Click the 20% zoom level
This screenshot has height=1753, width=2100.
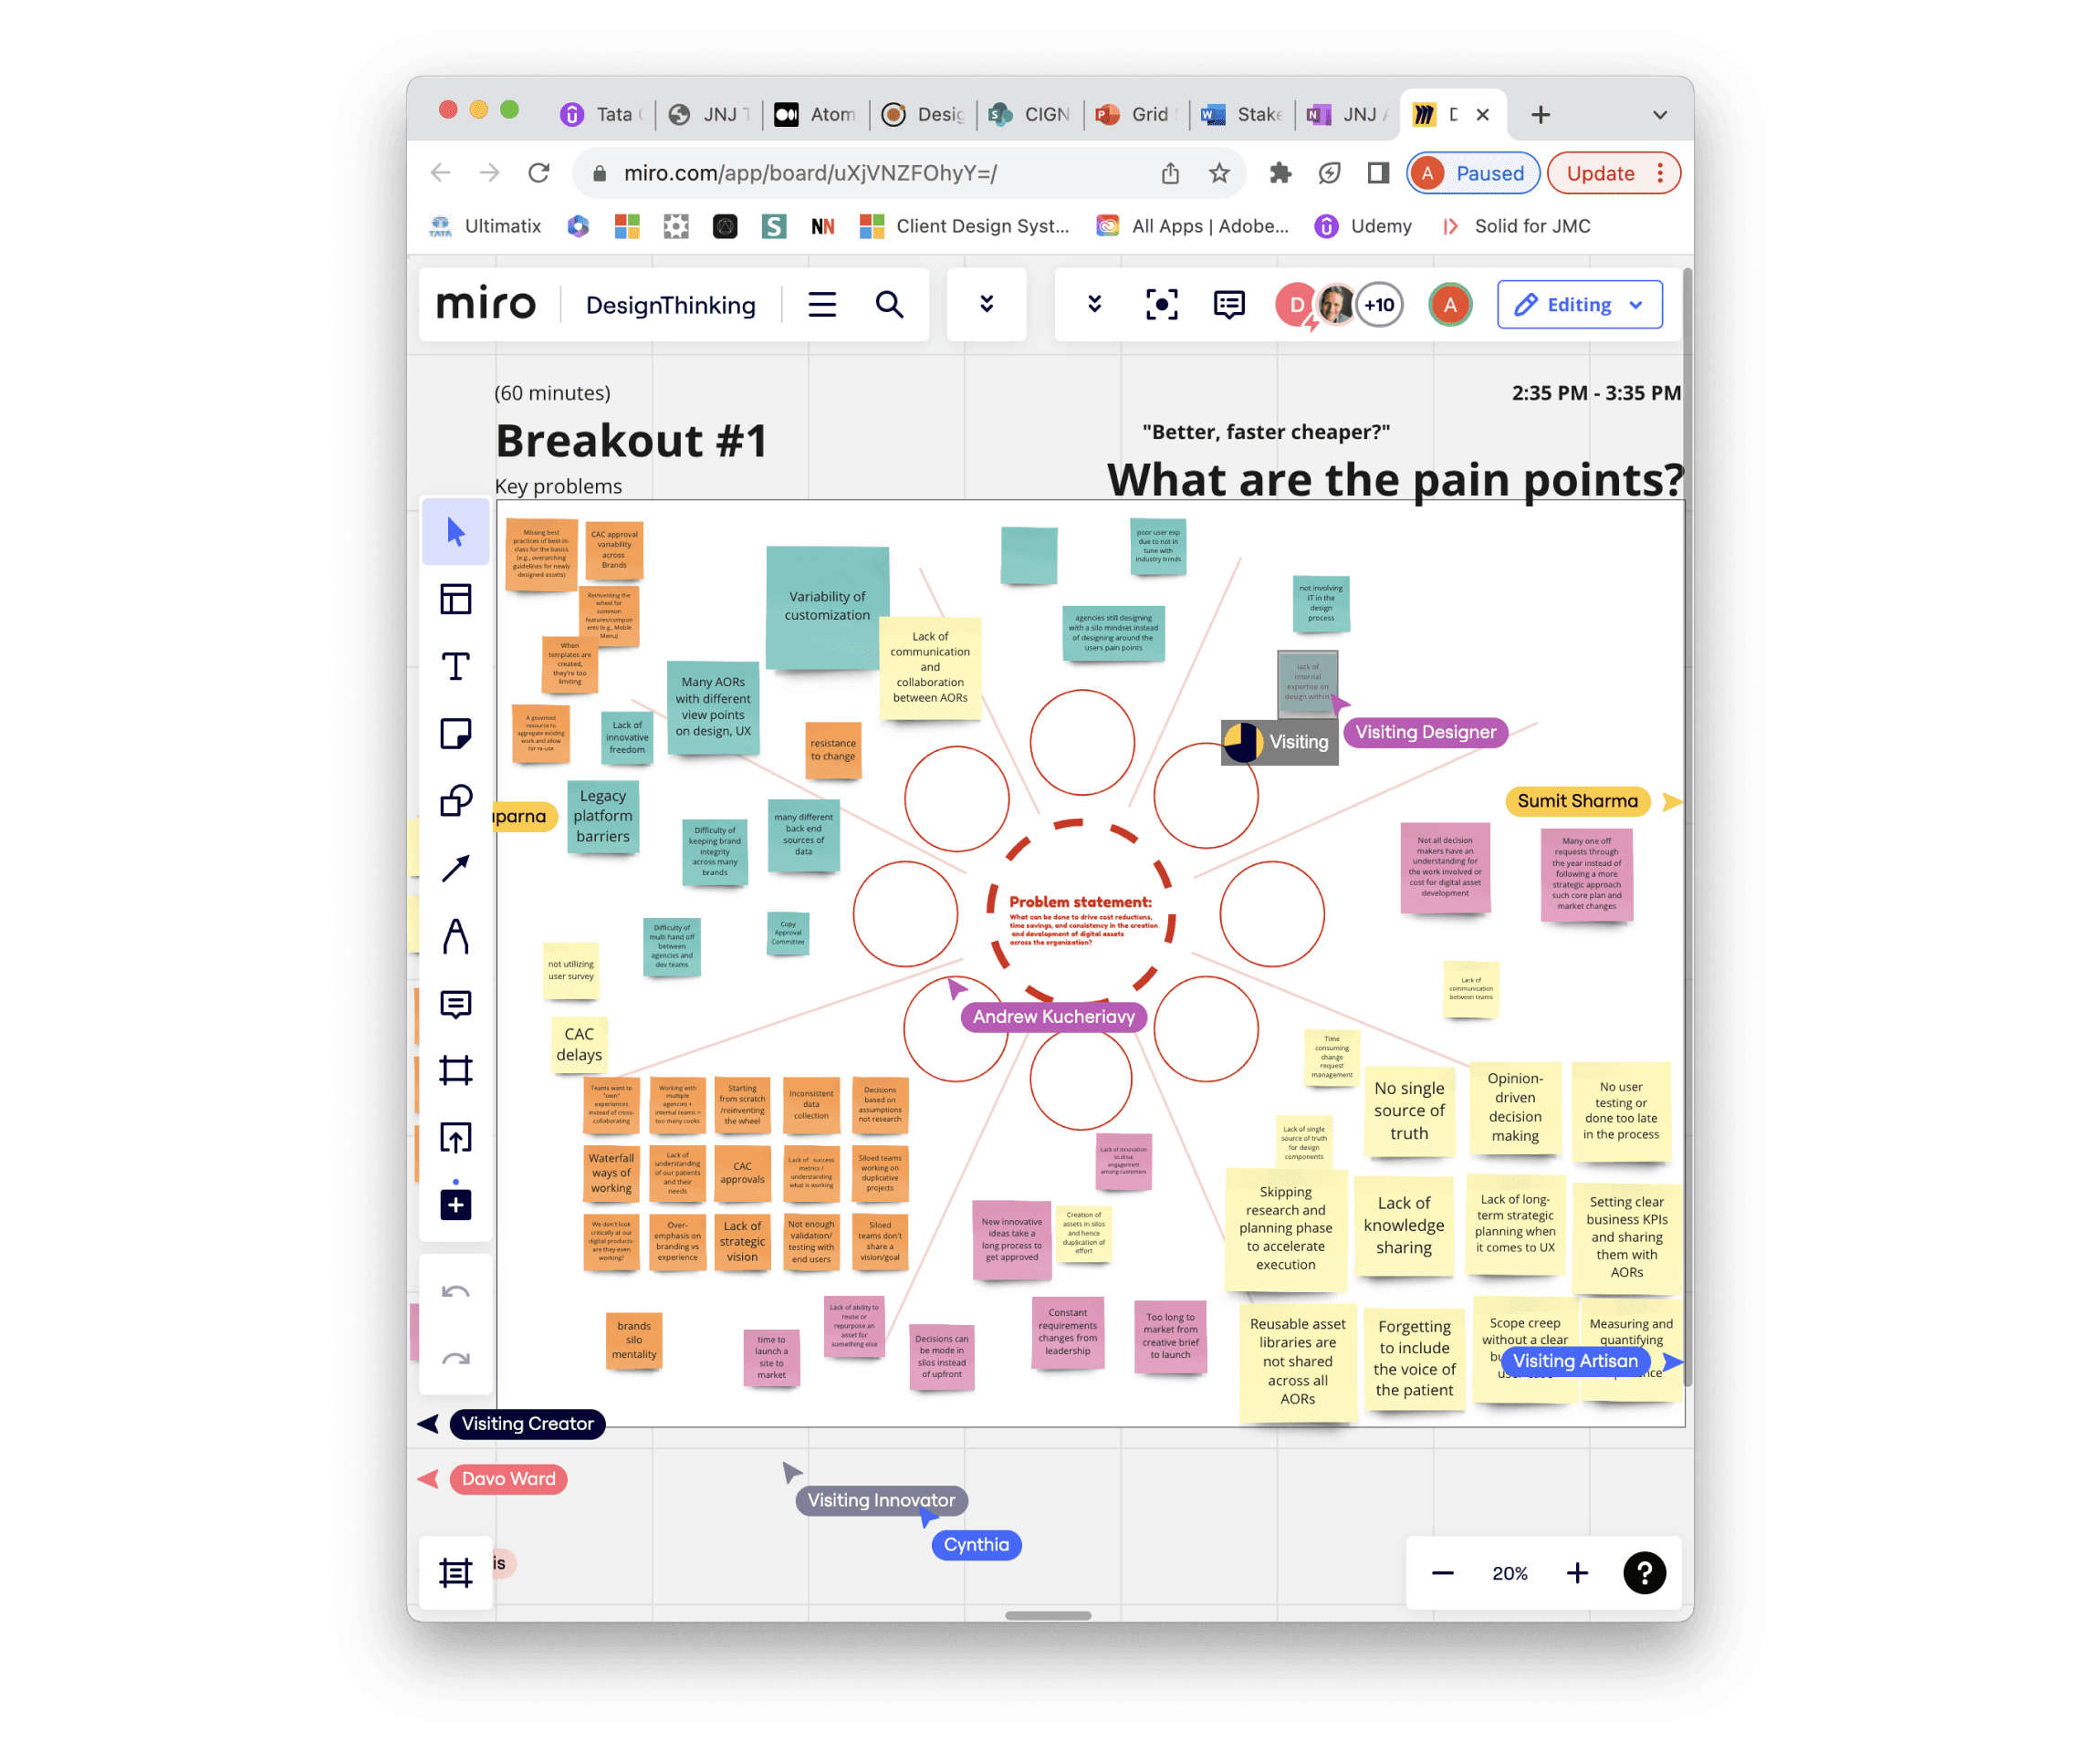[1510, 1573]
